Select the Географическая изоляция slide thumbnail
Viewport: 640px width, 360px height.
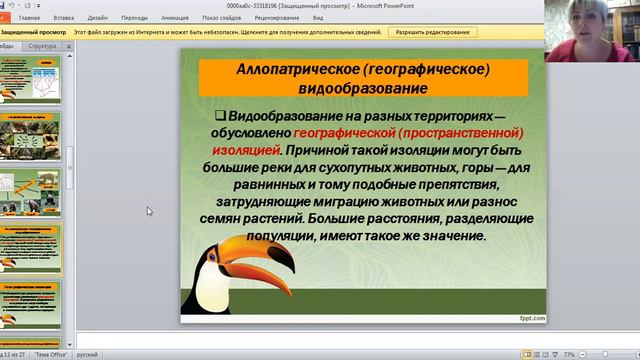click(30, 305)
